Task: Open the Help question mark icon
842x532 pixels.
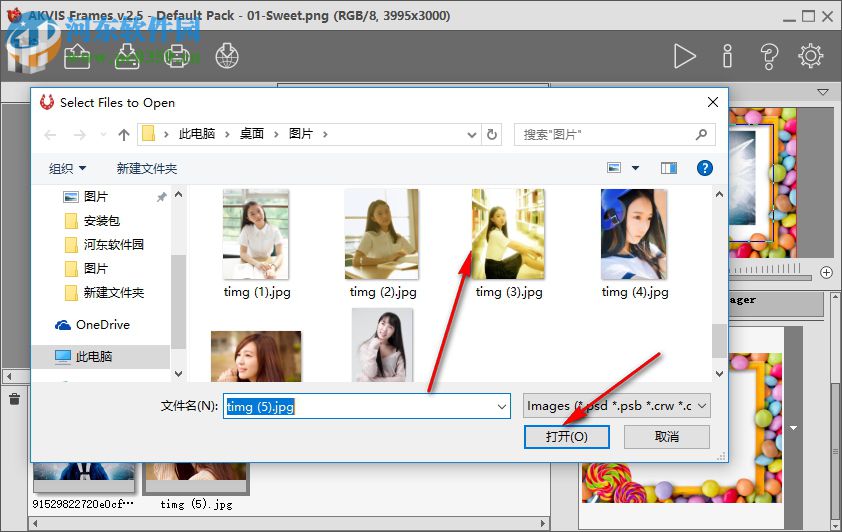Action: pyautogui.click(x=769, y=56)
